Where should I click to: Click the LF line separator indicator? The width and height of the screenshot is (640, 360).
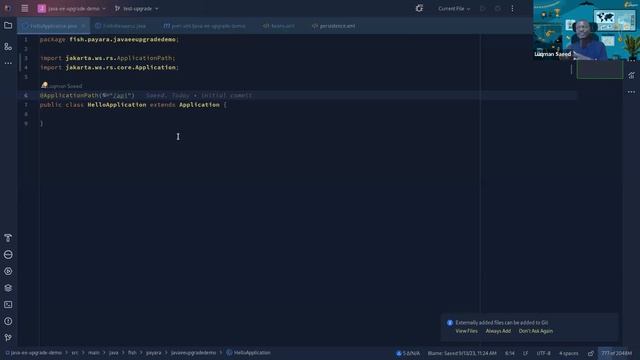(x=525, y=353)
